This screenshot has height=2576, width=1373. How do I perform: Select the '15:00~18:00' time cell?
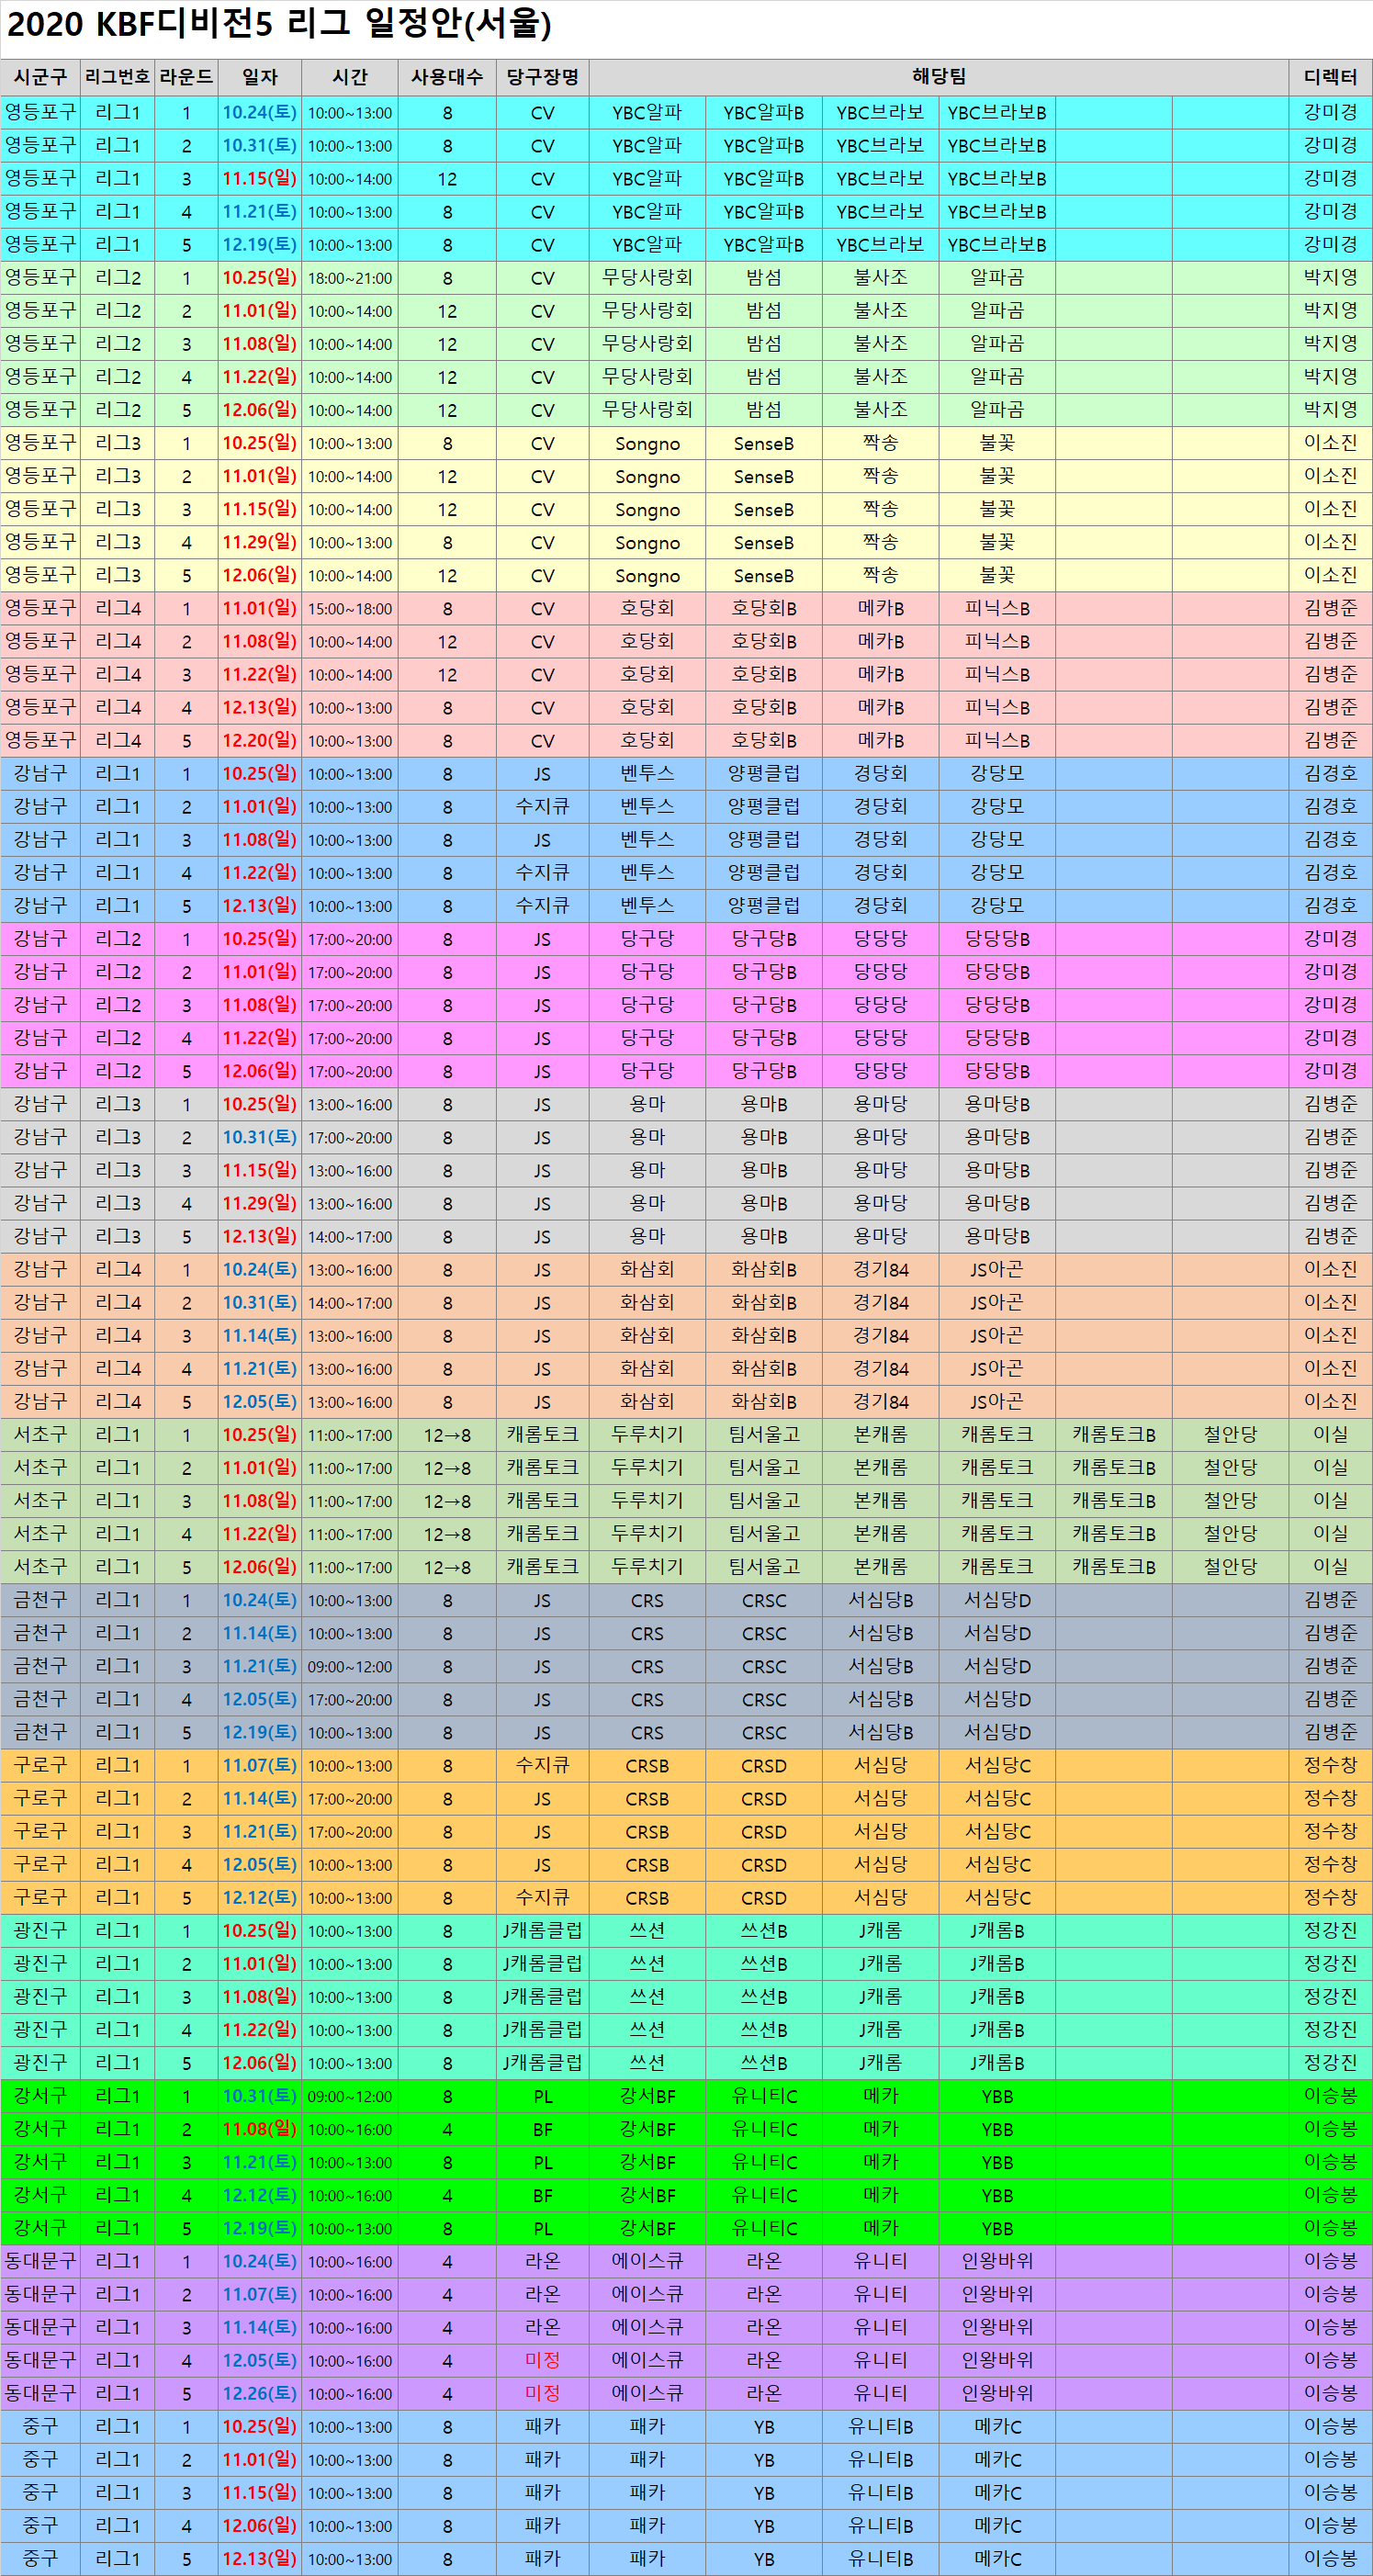[x=350, y=609]
